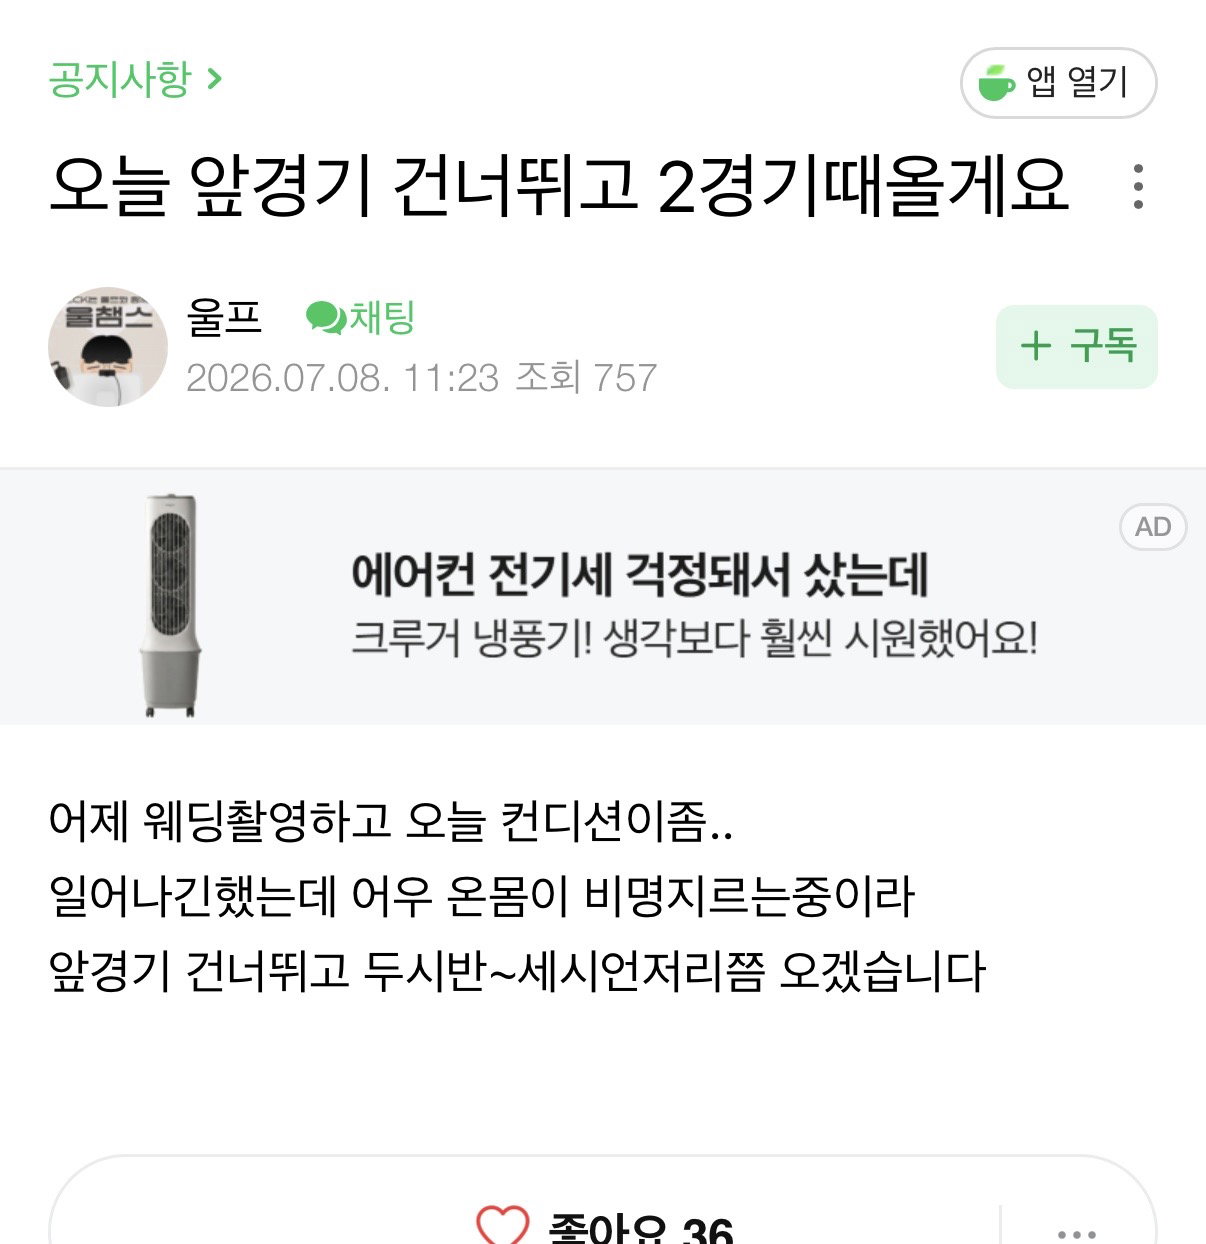Image resolution: width=1206 pixels, height=1244 pixels.
Task: Tap the 크루거 냉풍기 ad subtitle
Action: click(694, 638)
